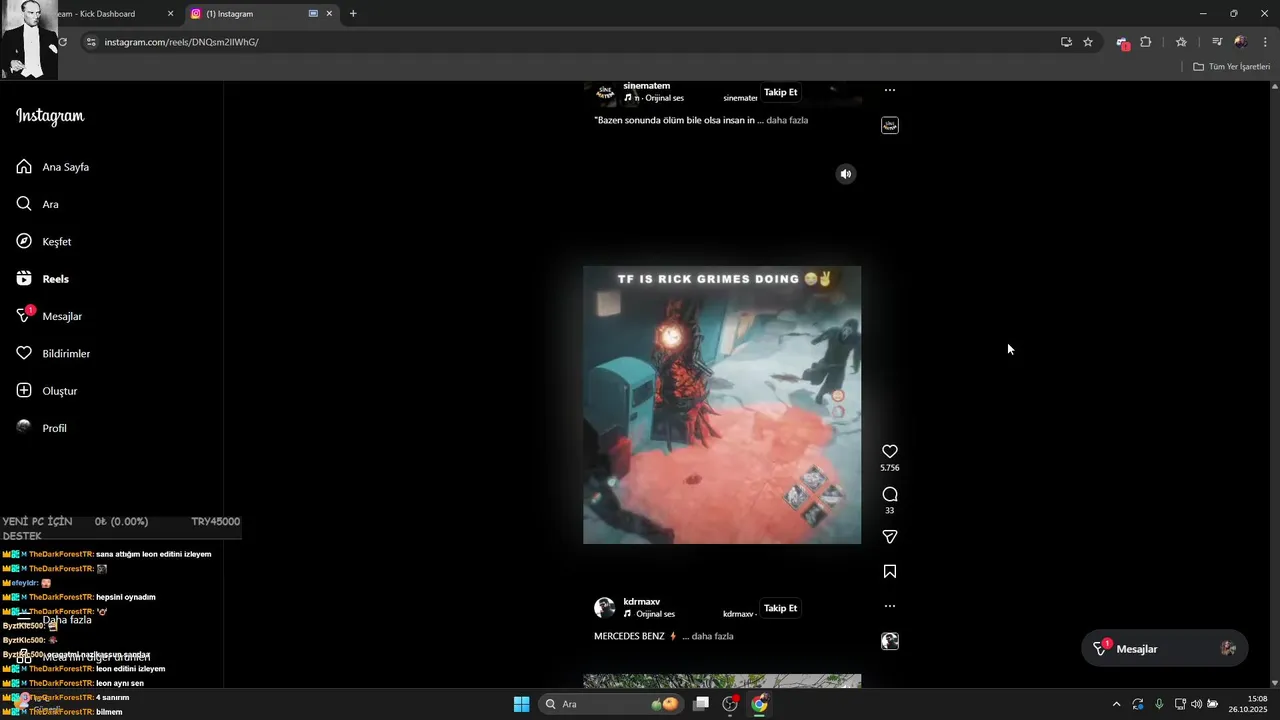Open volume icon in system tray
The height and width of the screenshot is (720, 1280).
(x=1196, y=704)
